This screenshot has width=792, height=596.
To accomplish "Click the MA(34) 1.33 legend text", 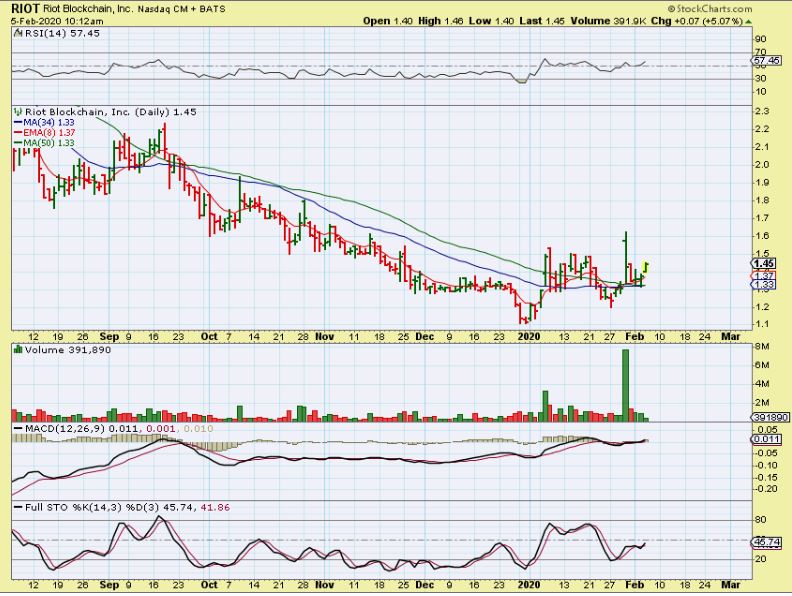I will (x=48, y=123).
